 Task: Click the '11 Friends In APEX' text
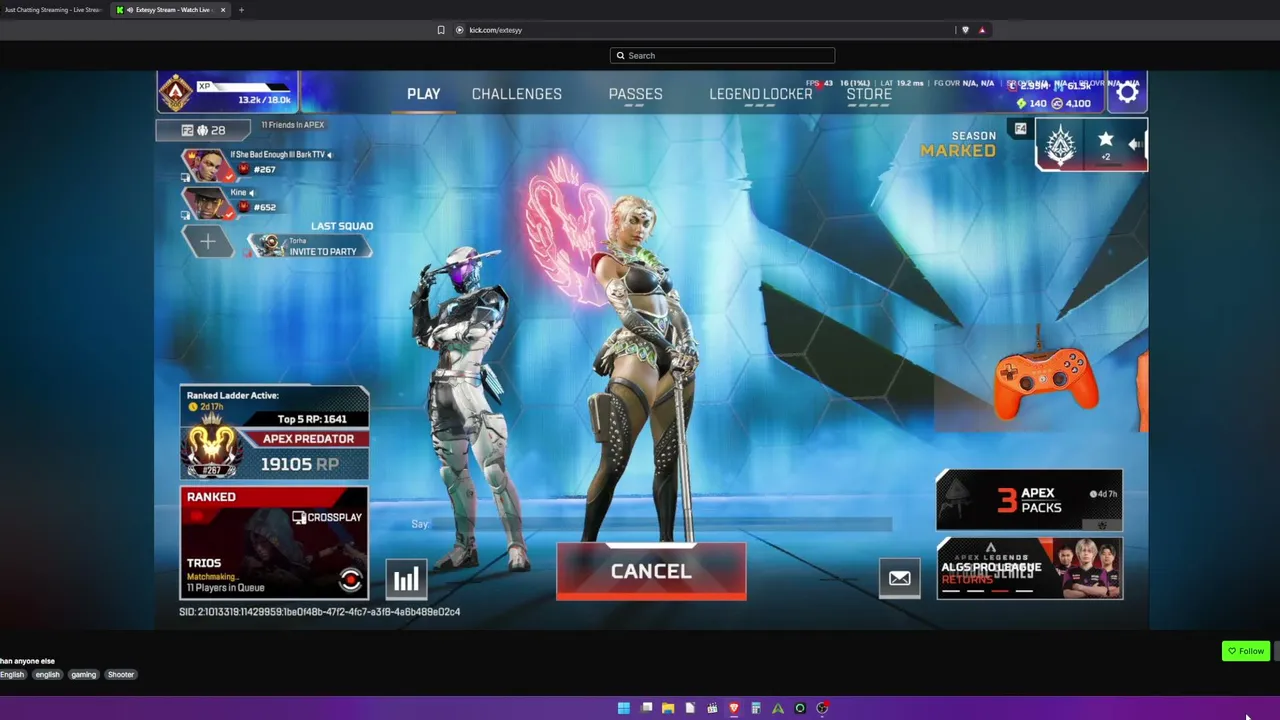pos(293,125)
